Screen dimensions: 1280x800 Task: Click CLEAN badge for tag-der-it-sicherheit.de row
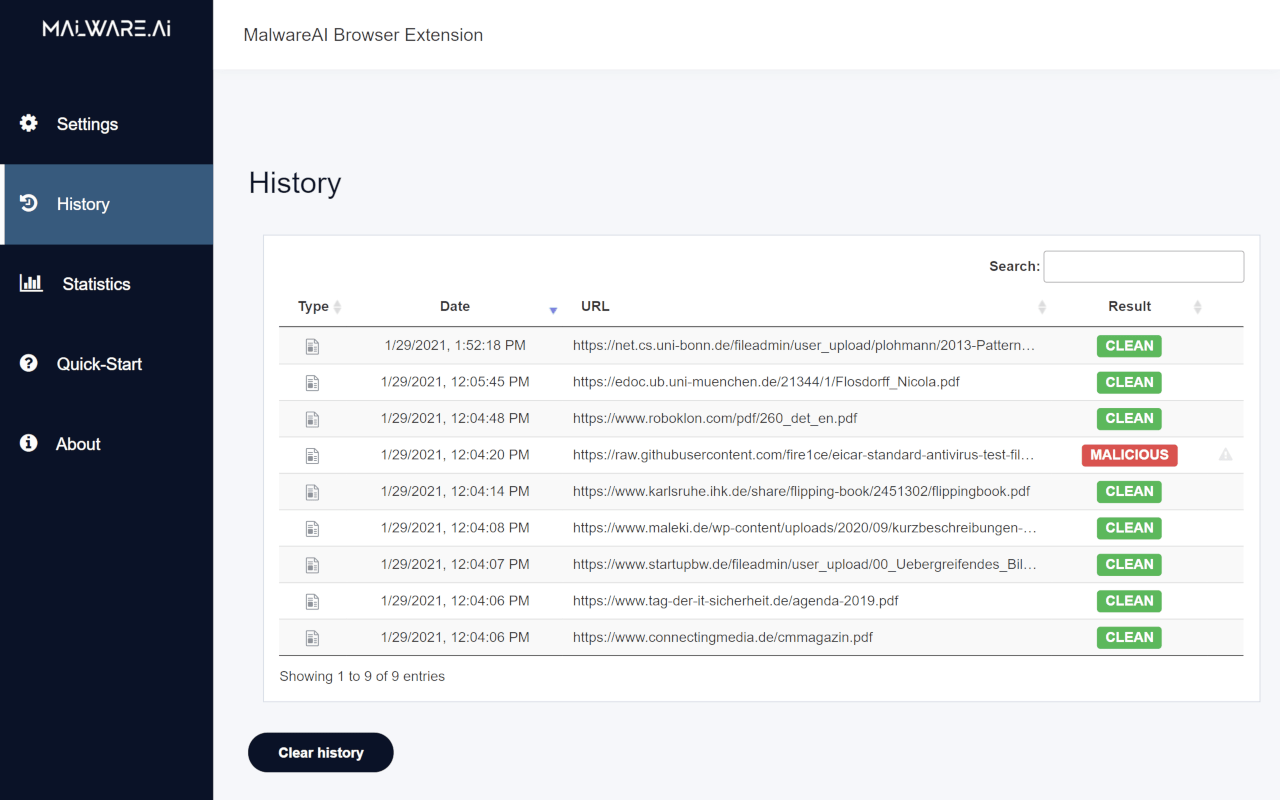[x=1129, y=601]
